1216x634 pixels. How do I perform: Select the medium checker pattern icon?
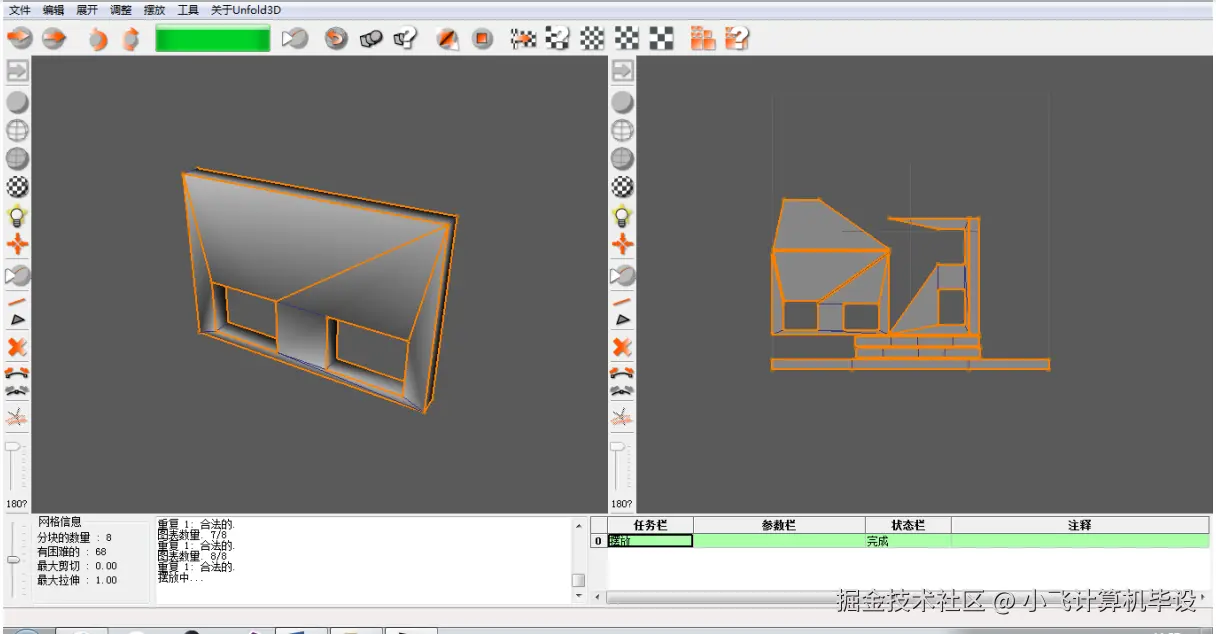[x=627, y=39]
